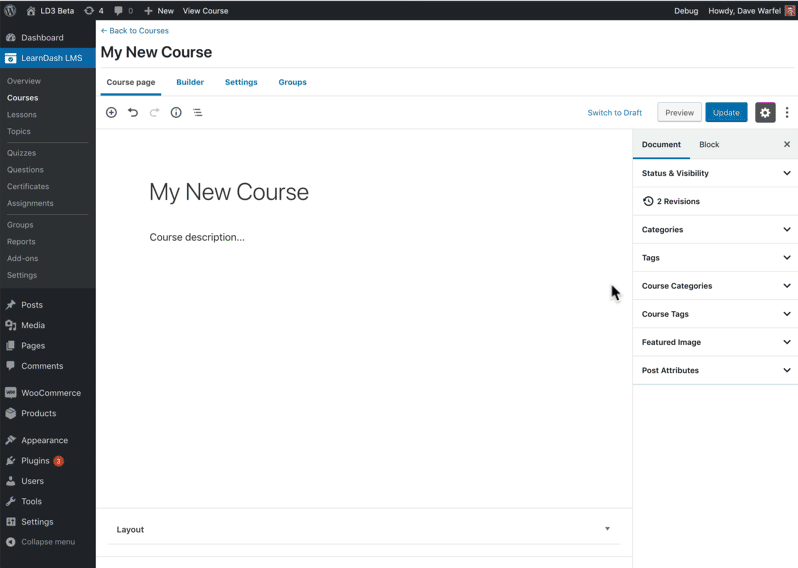This screenshot has width=798, height=568.
Task: Open the Appearance menu
Action: pyautogui.click(x=48, y=440)
